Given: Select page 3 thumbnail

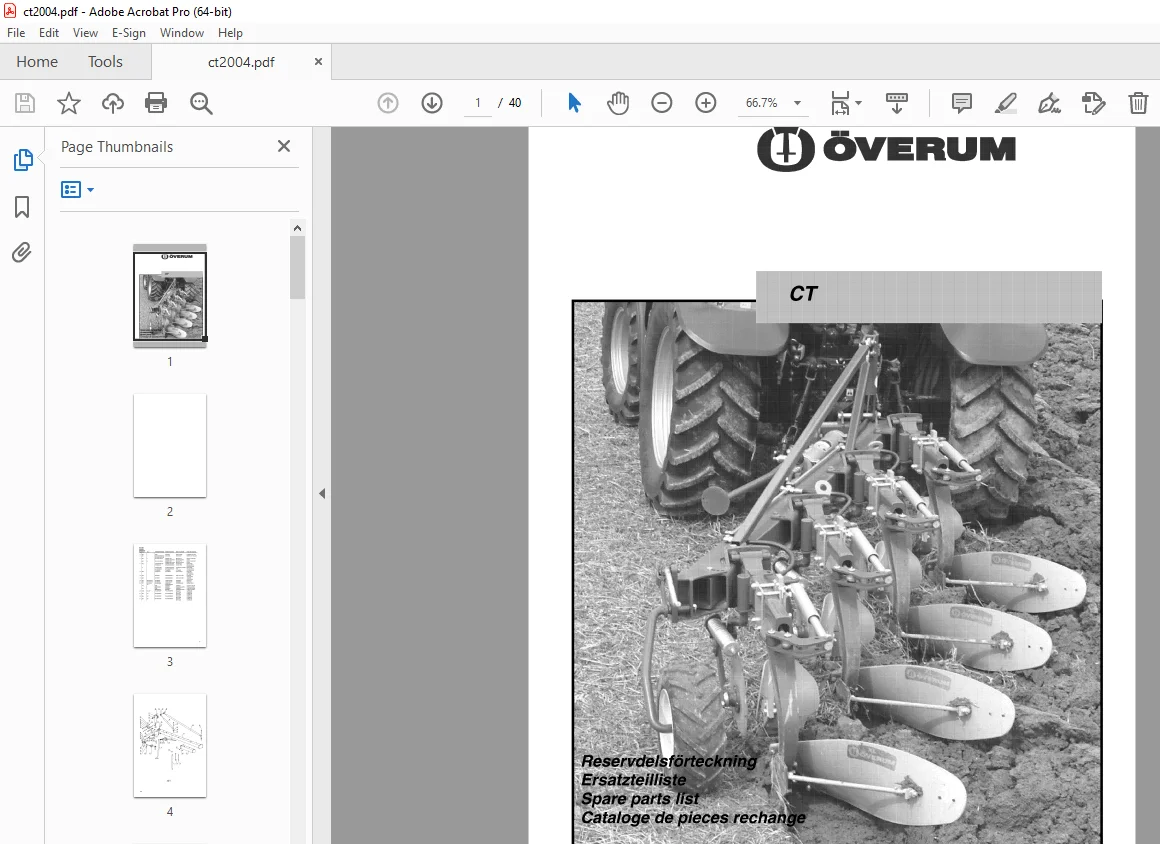Looking at the screenshot, I should coord(170,595).
